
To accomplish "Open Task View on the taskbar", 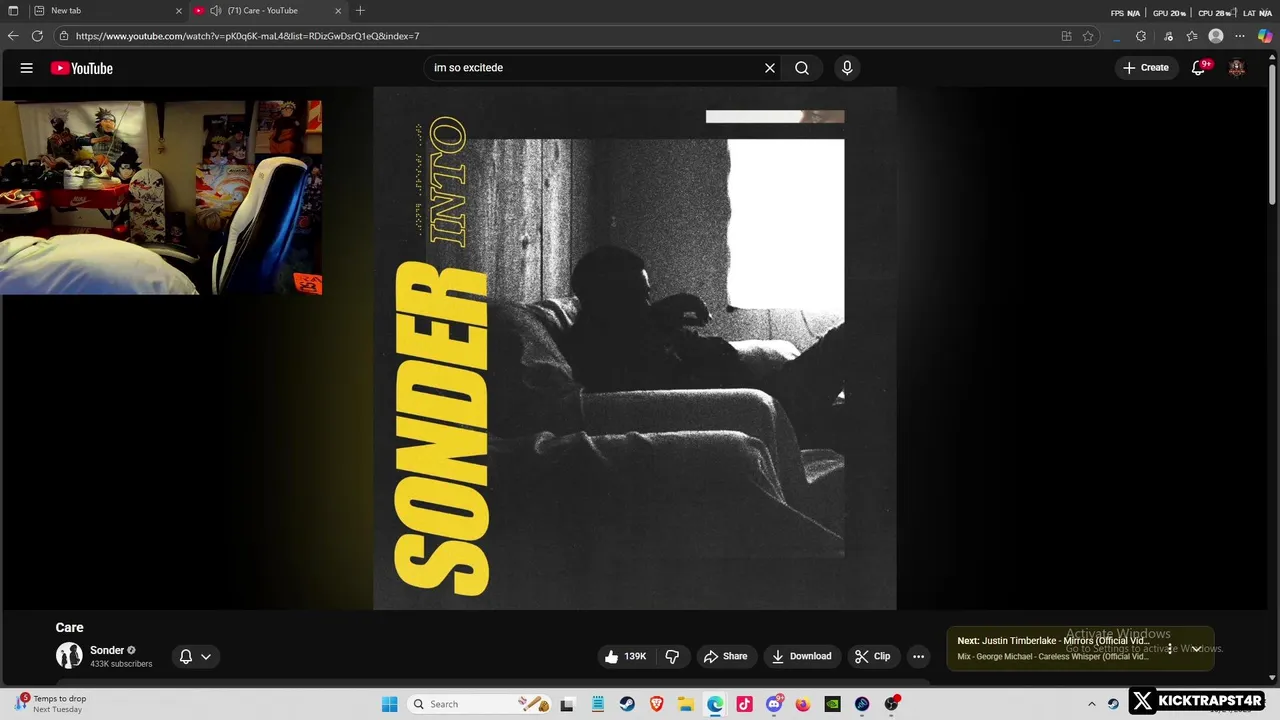I will coord(567,704).
